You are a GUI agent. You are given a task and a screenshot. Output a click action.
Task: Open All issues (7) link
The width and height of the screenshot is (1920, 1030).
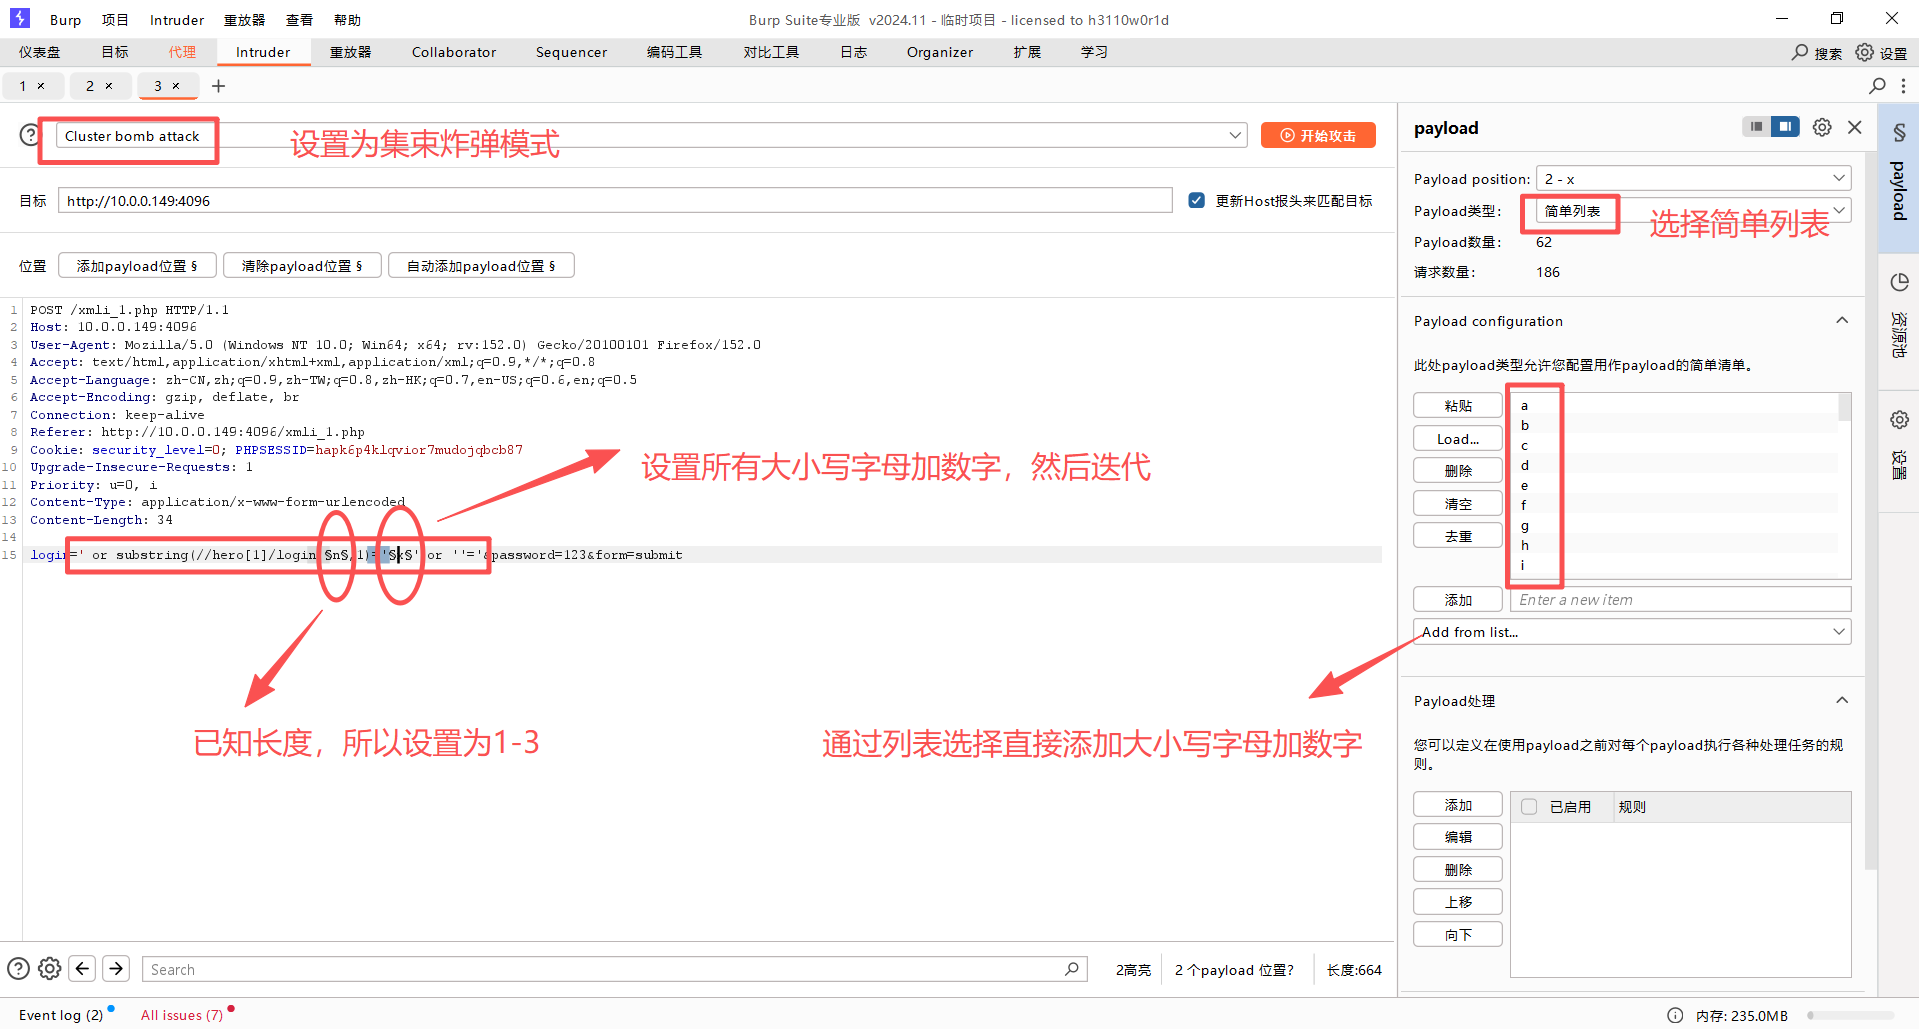pos(182,1015)
